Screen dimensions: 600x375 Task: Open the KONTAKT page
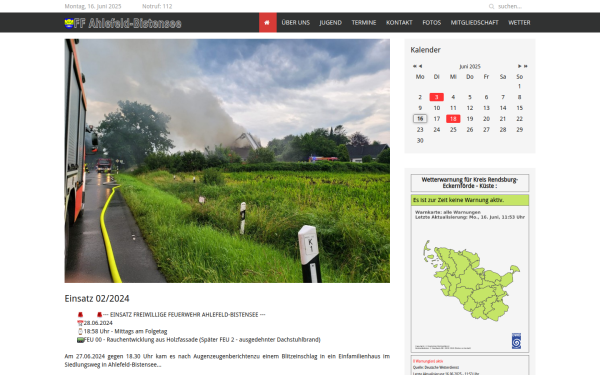pos(399,23)
